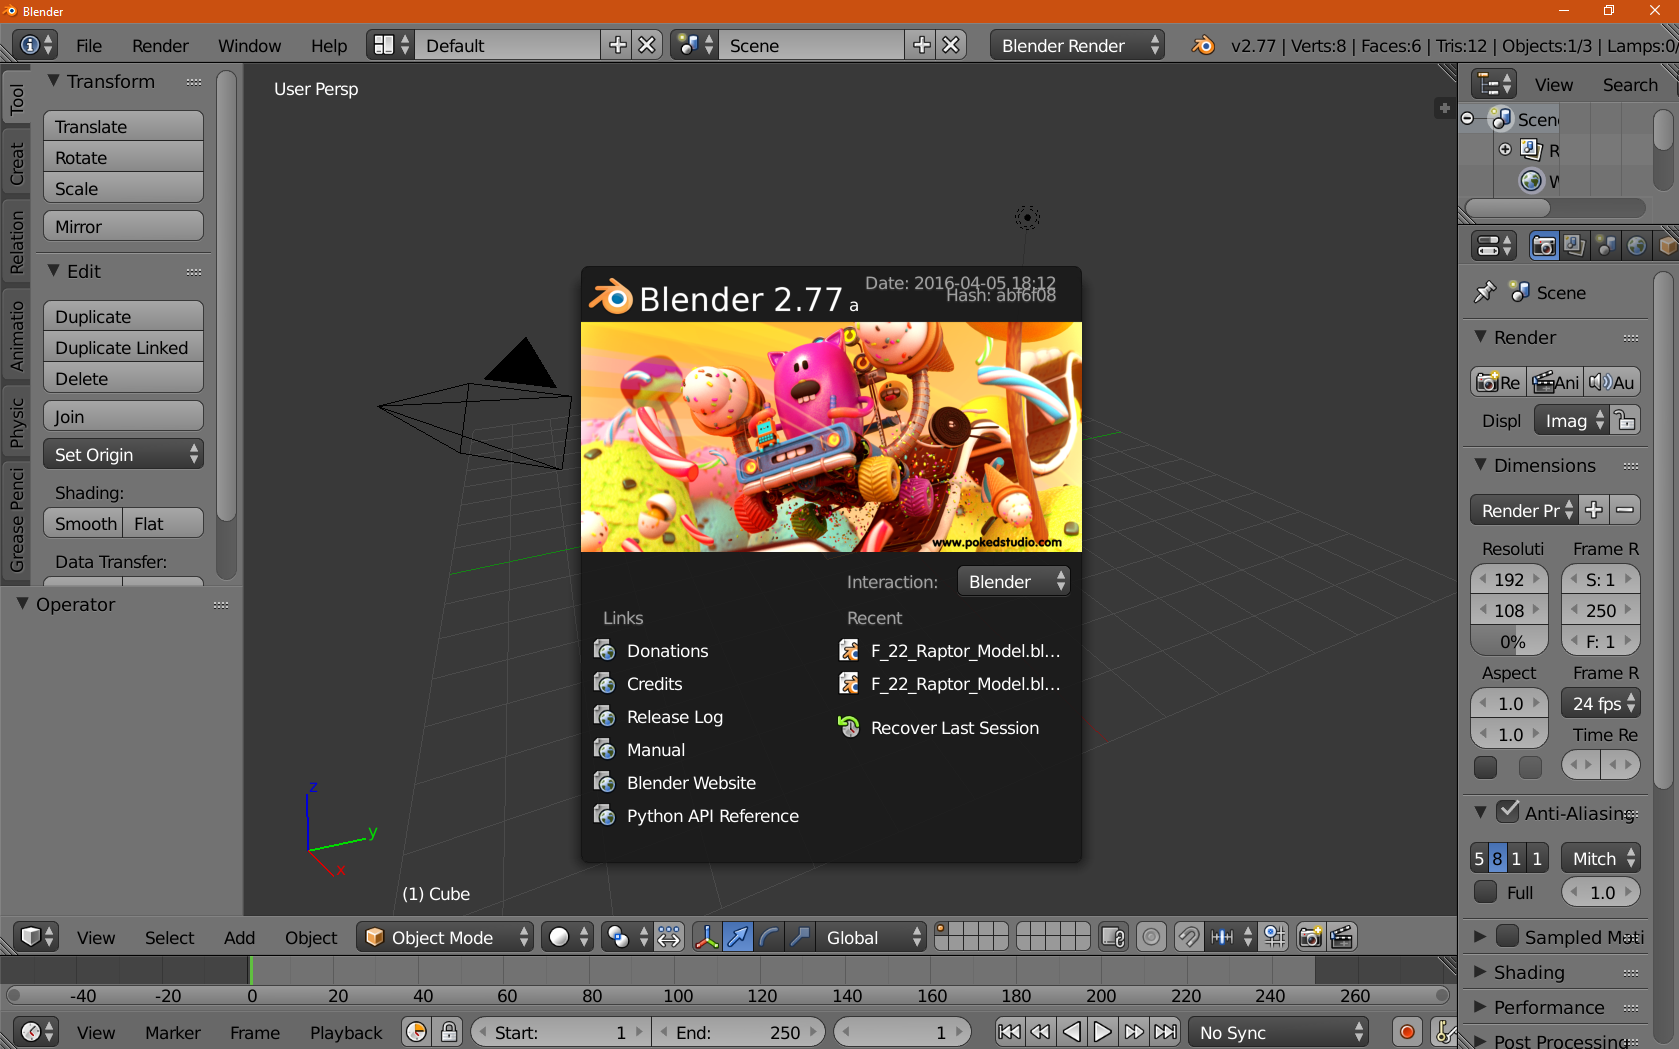The height and width of the screenshot is (1049, 1679).
Task: Open the 3D view Add menu
Action: (240, 937)
